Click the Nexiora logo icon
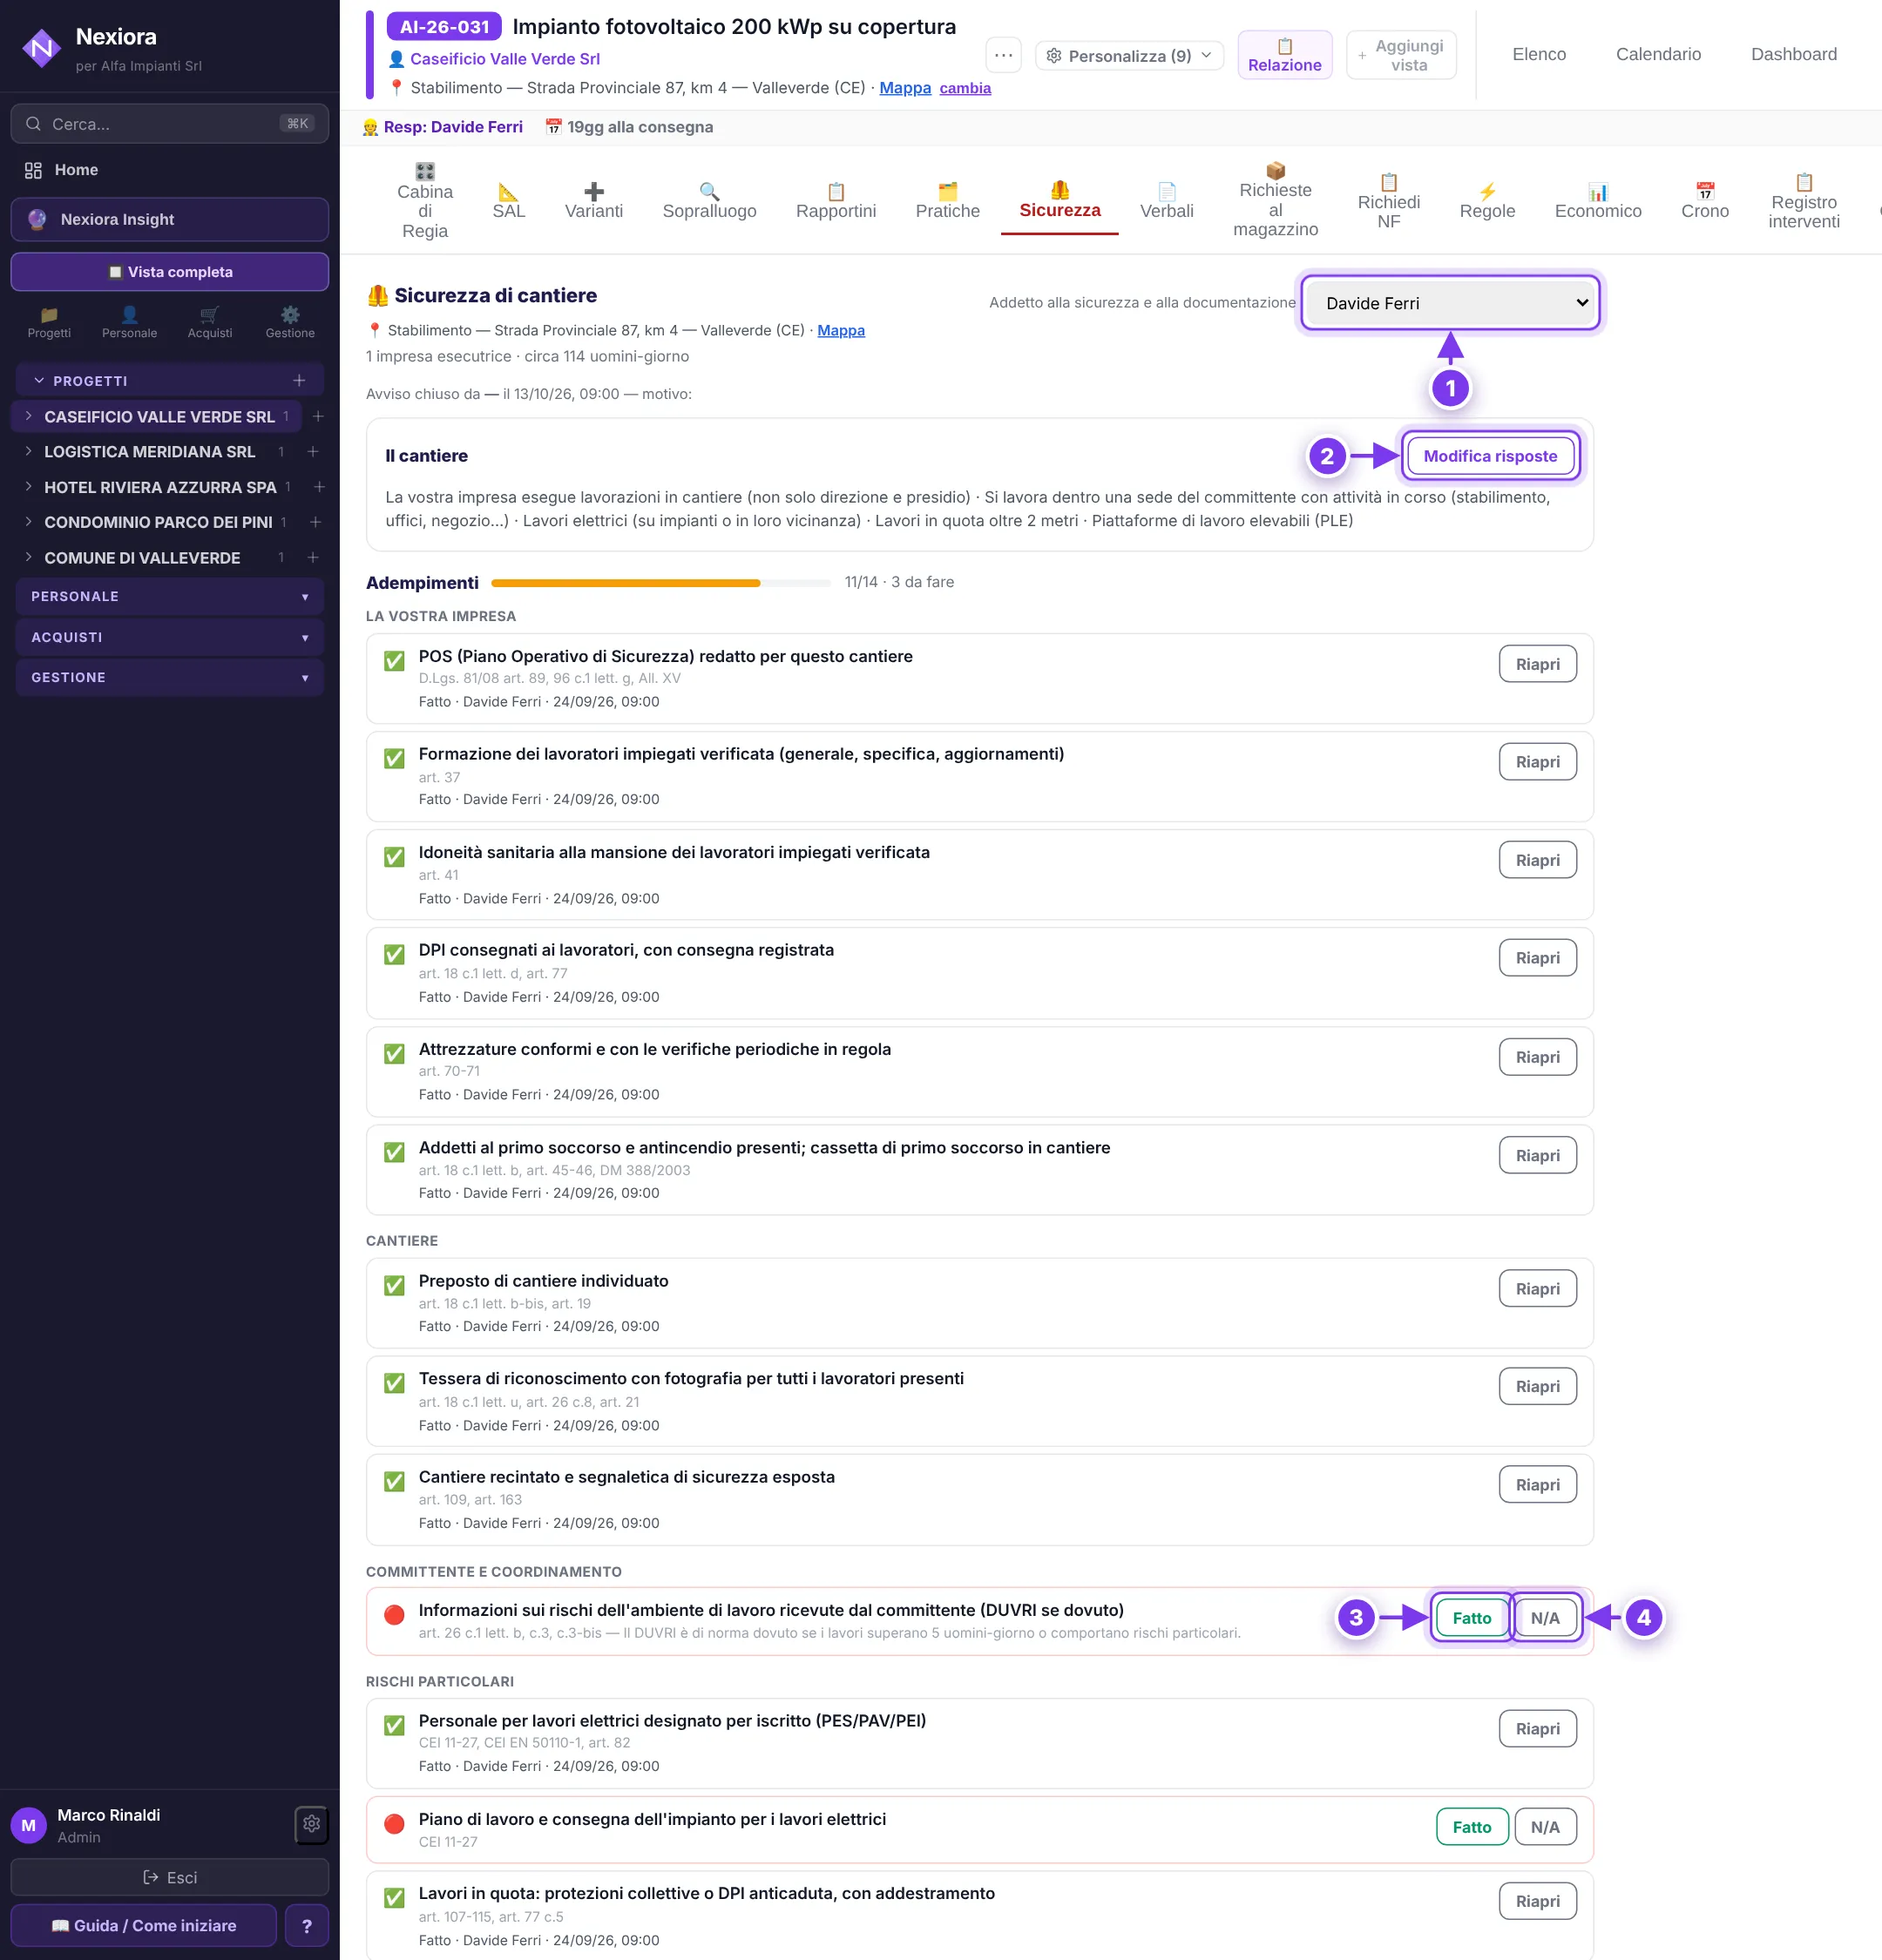The width and height of the screenshot is (1882, 1960). click(x=42, y=47)
